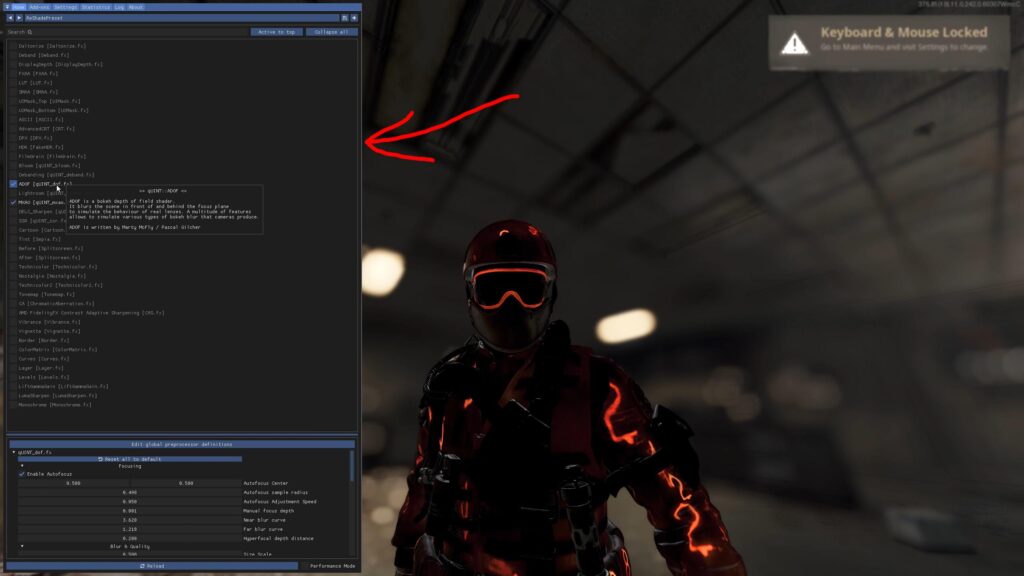This screenshot has width=1024, height=576.
Task: Toggle the Enable Autofocus checkbox
Action: pos(22,474)
